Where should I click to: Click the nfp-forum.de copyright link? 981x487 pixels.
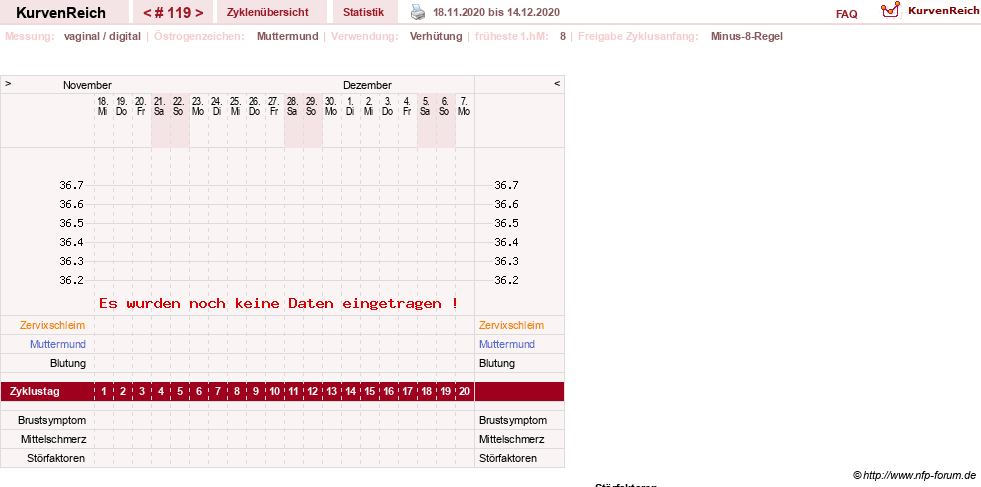pos(914,474)
